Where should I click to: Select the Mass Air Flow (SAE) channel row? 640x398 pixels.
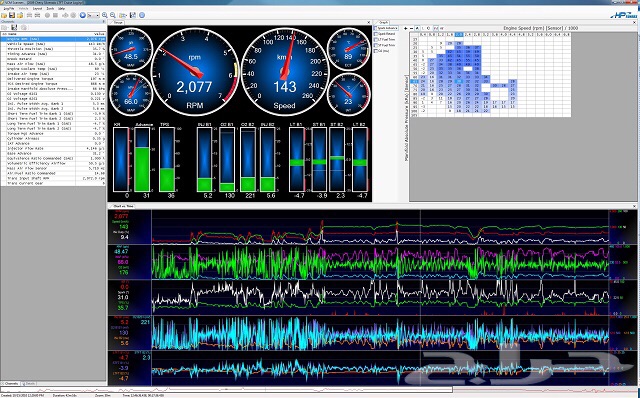pyautogui.click(x=53, y=64)
